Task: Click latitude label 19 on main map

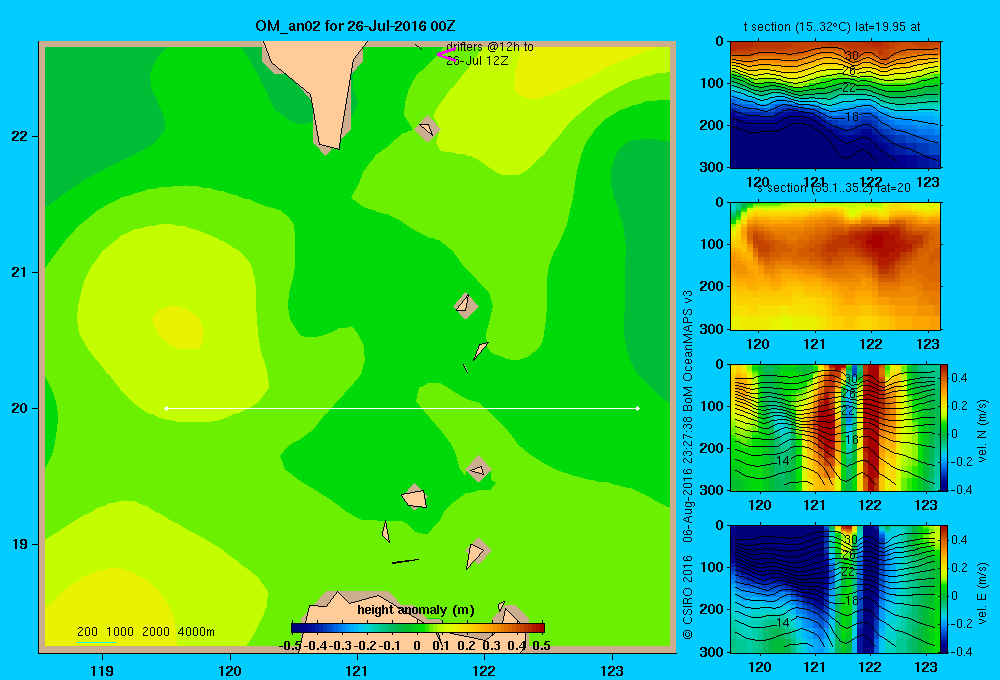Action: [20, 544]
